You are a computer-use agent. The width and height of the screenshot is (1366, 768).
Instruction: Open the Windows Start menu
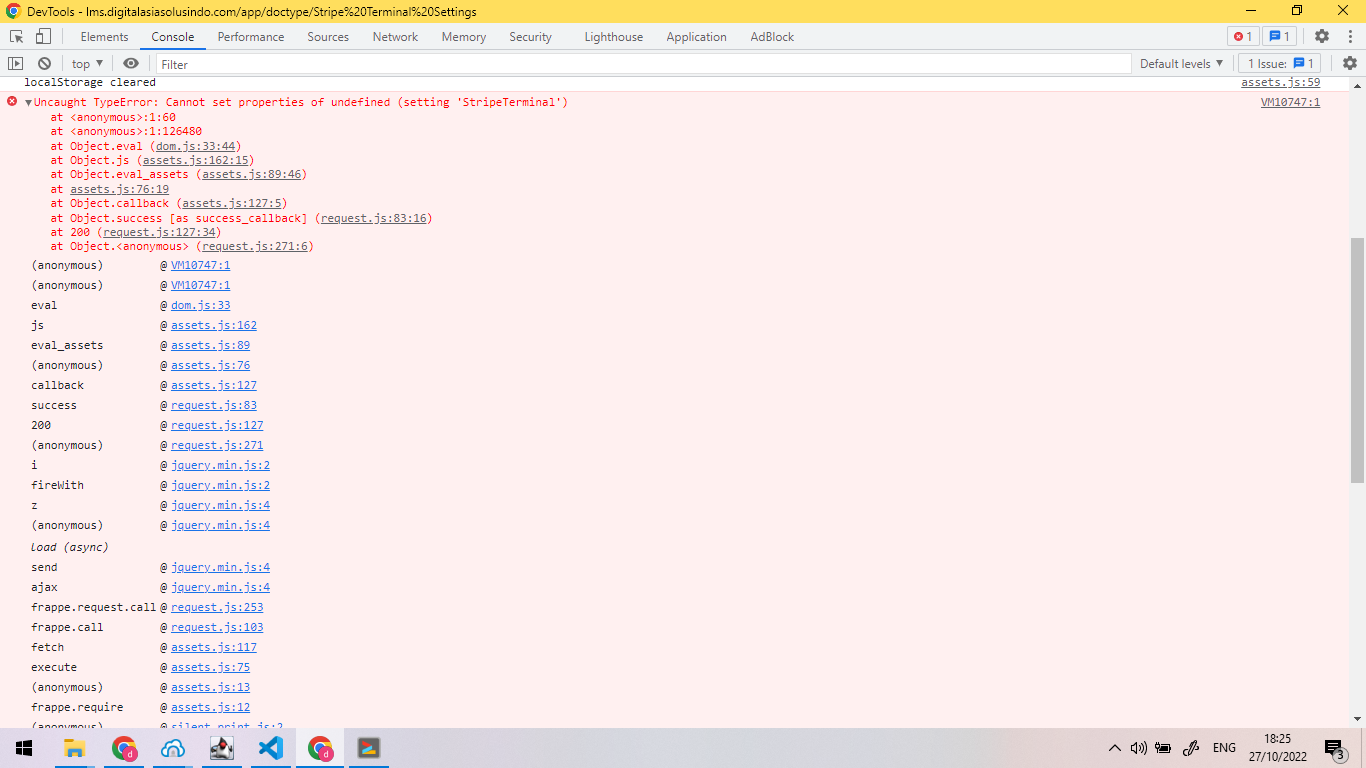tap(24, 748)
